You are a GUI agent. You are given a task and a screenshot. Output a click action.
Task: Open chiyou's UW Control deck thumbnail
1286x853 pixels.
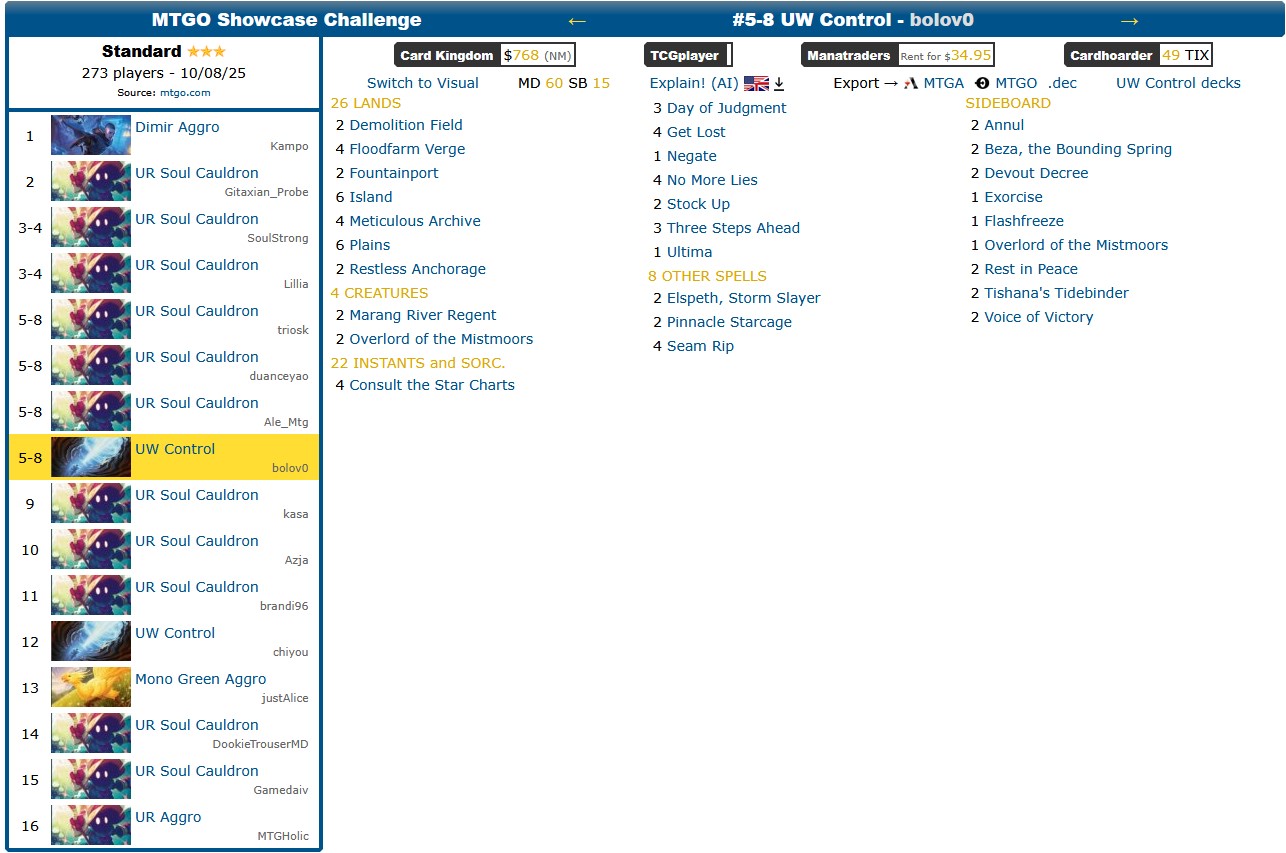pos(91,641)
